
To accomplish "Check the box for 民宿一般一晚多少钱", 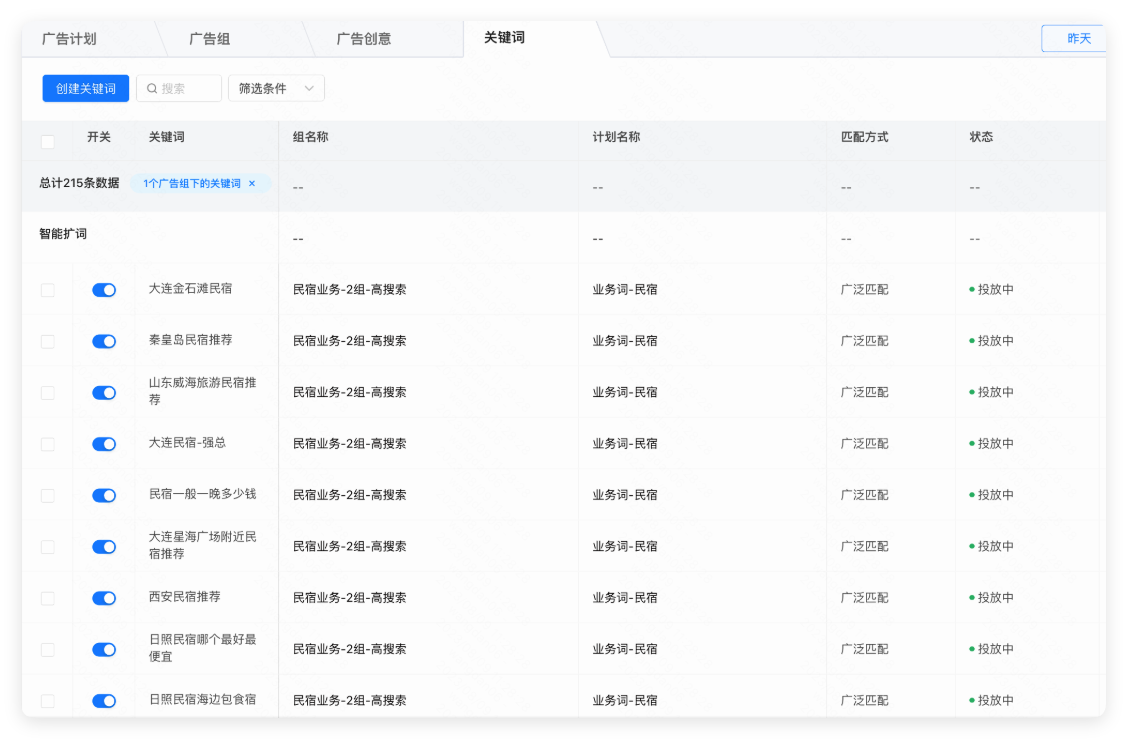I will 47,495.
